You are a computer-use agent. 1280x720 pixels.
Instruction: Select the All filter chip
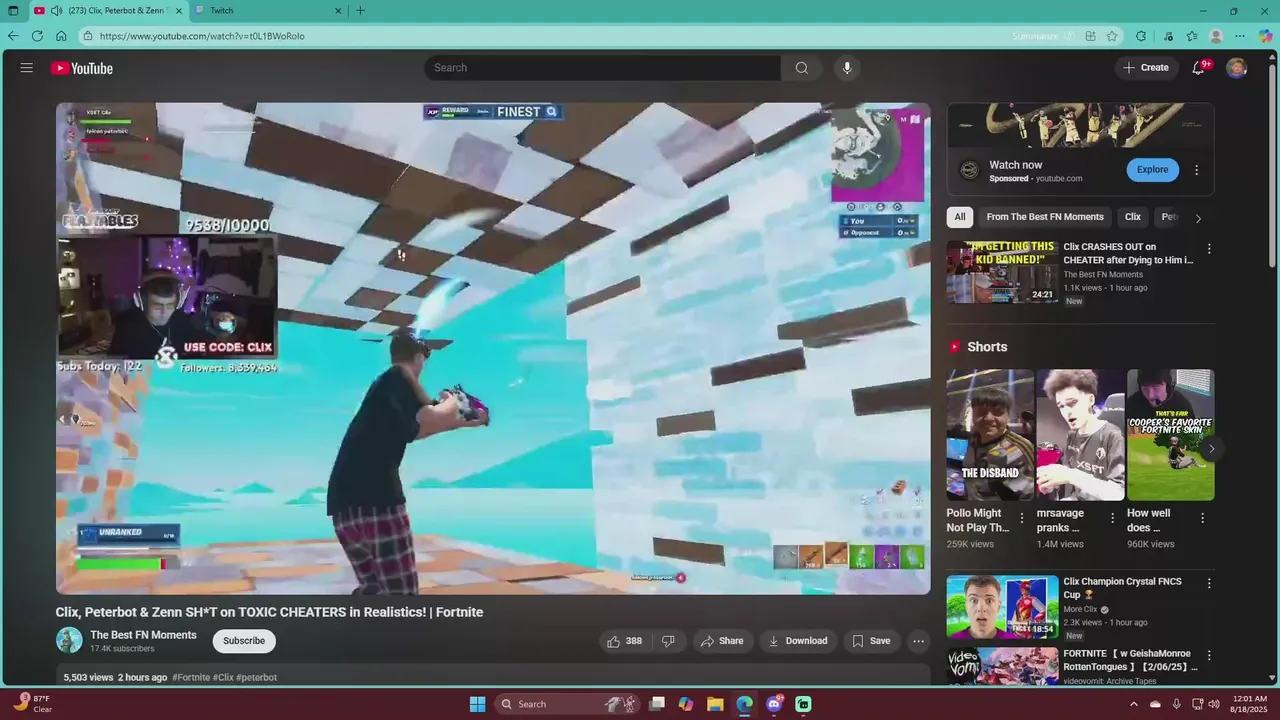coord(960,217)
